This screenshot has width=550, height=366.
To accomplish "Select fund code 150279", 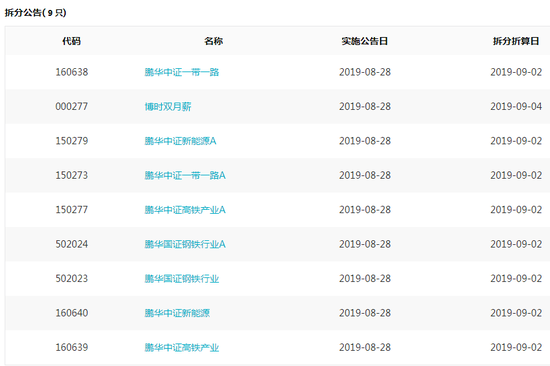I will pyautogui.click(x=72, y=141).
